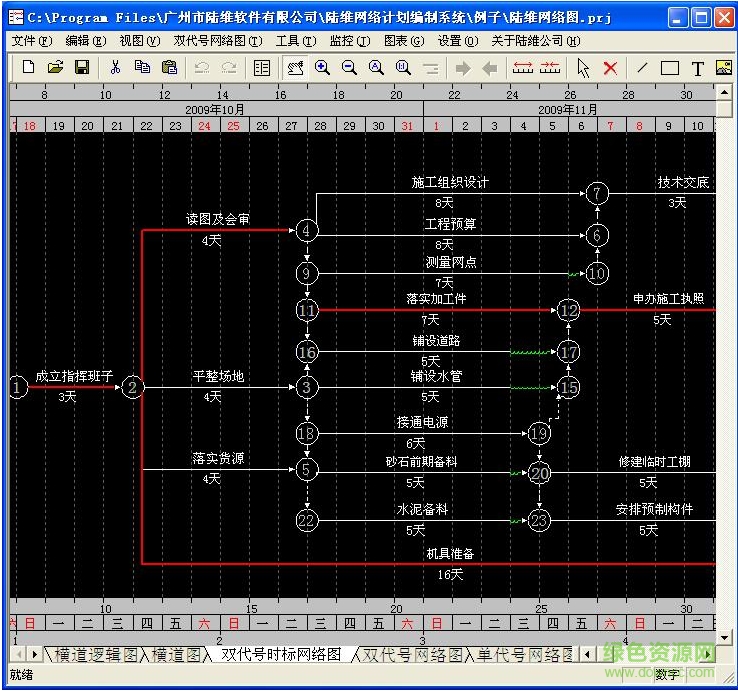Click the Zoom In magnifier icon

pyautogui.click(x=322, y=68)
